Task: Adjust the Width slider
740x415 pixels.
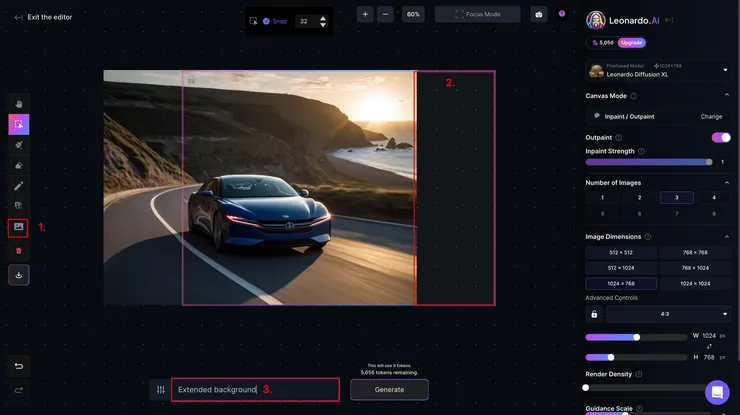Action: click(x=636, y=337)
